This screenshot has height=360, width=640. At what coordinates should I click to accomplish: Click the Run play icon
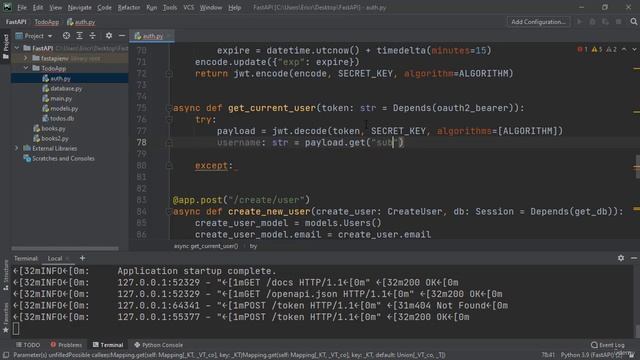tap(579, 22)
